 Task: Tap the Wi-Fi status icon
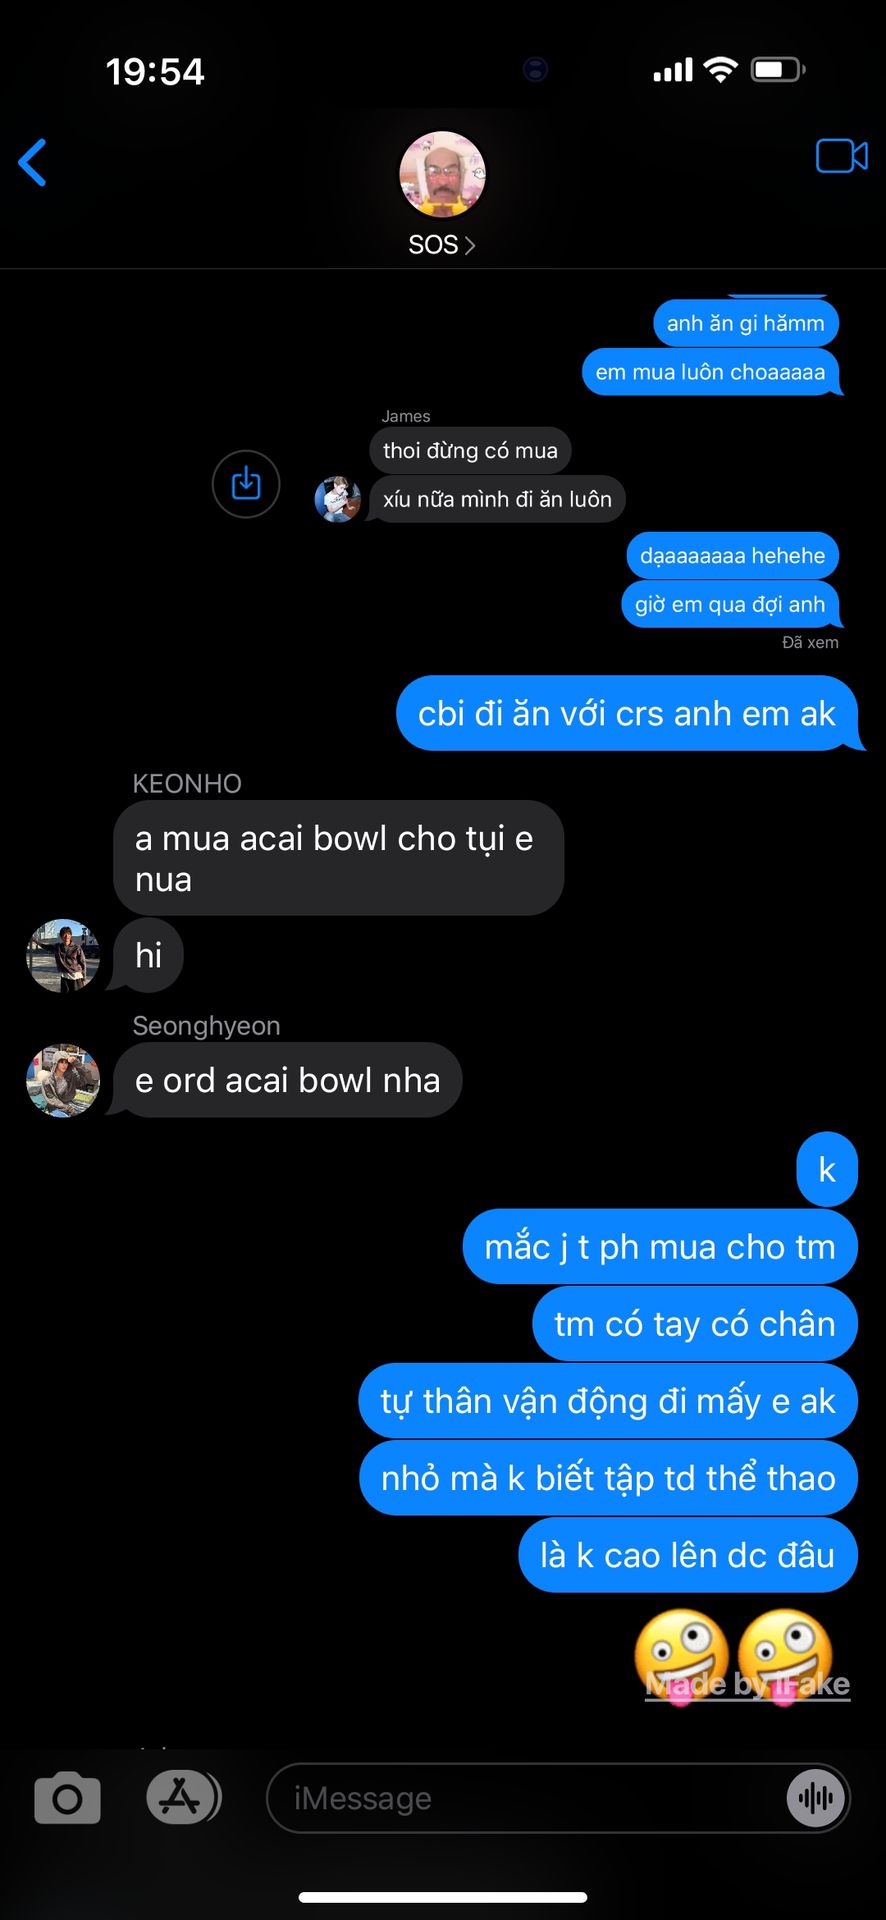pos(720,69)
